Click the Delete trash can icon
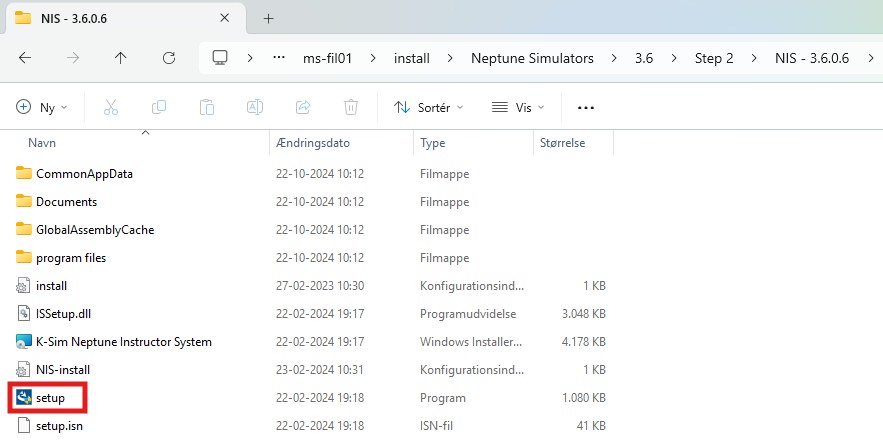Image resolution: width=883 pixels, height=445 pixels. pyautogui.click(x=351, y=107)
